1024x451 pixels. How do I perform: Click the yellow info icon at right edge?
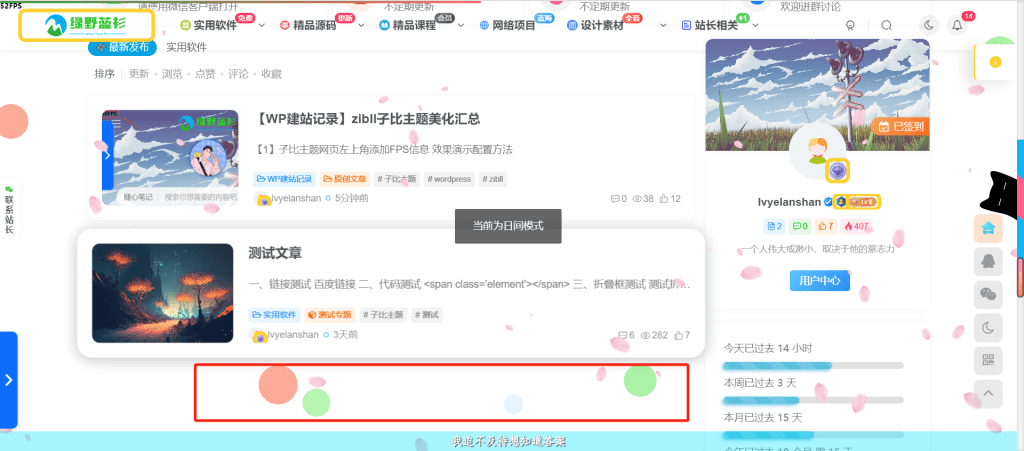[995, 62]
